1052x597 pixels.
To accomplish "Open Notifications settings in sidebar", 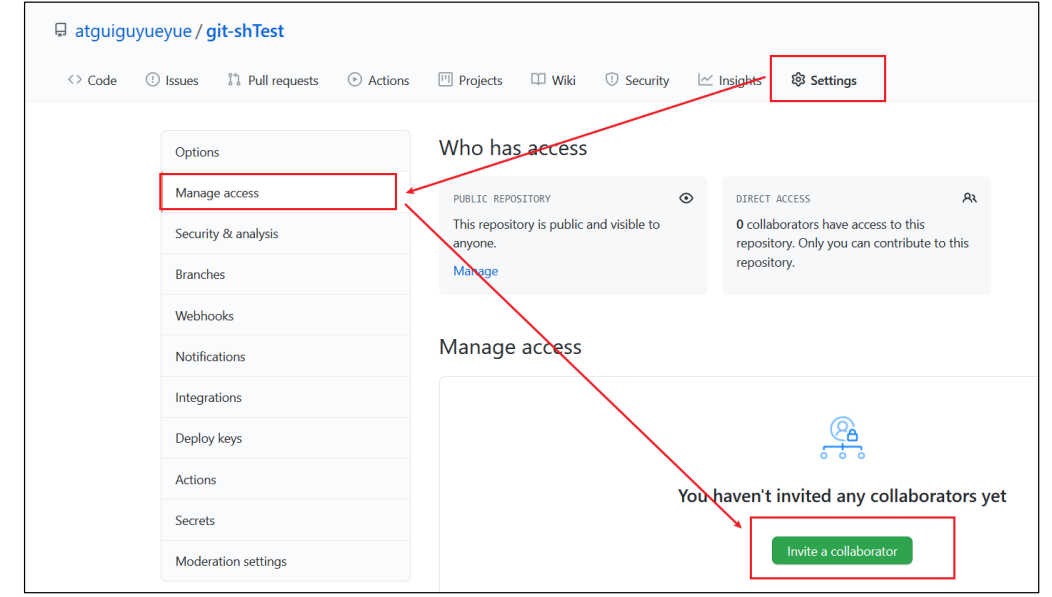I will [286, 356].
